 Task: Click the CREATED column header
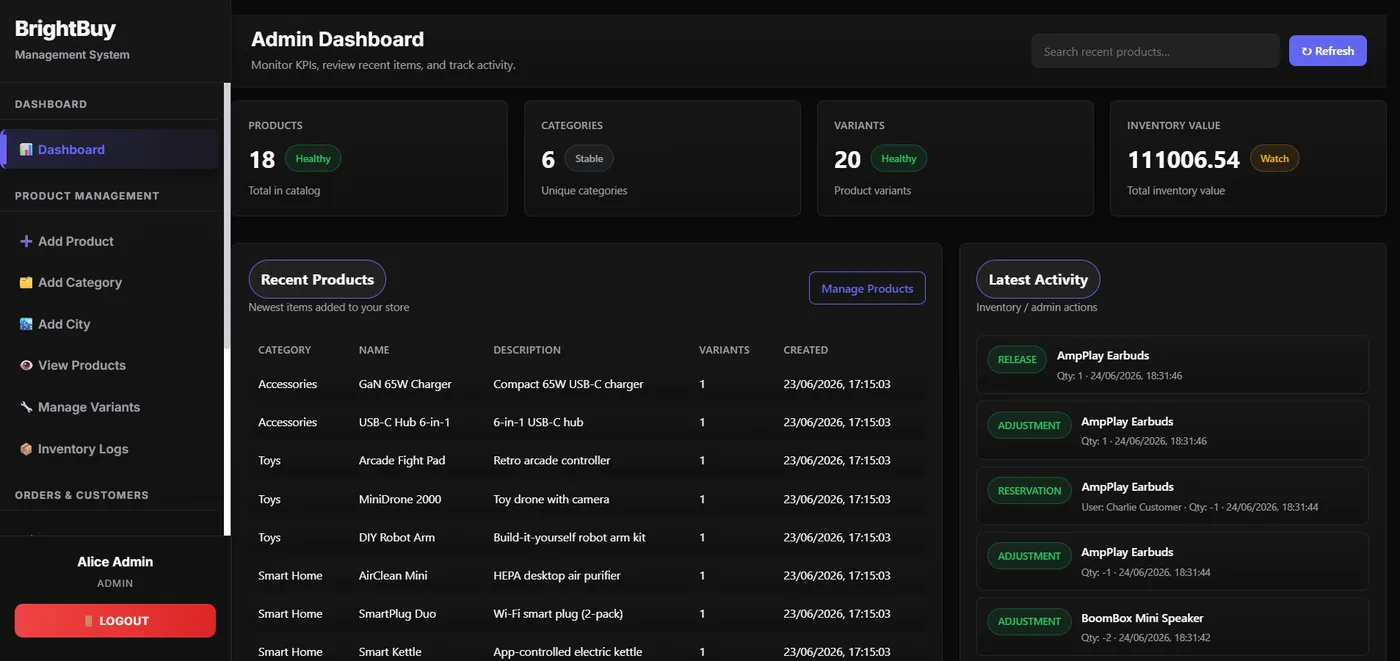coord(806,350)
